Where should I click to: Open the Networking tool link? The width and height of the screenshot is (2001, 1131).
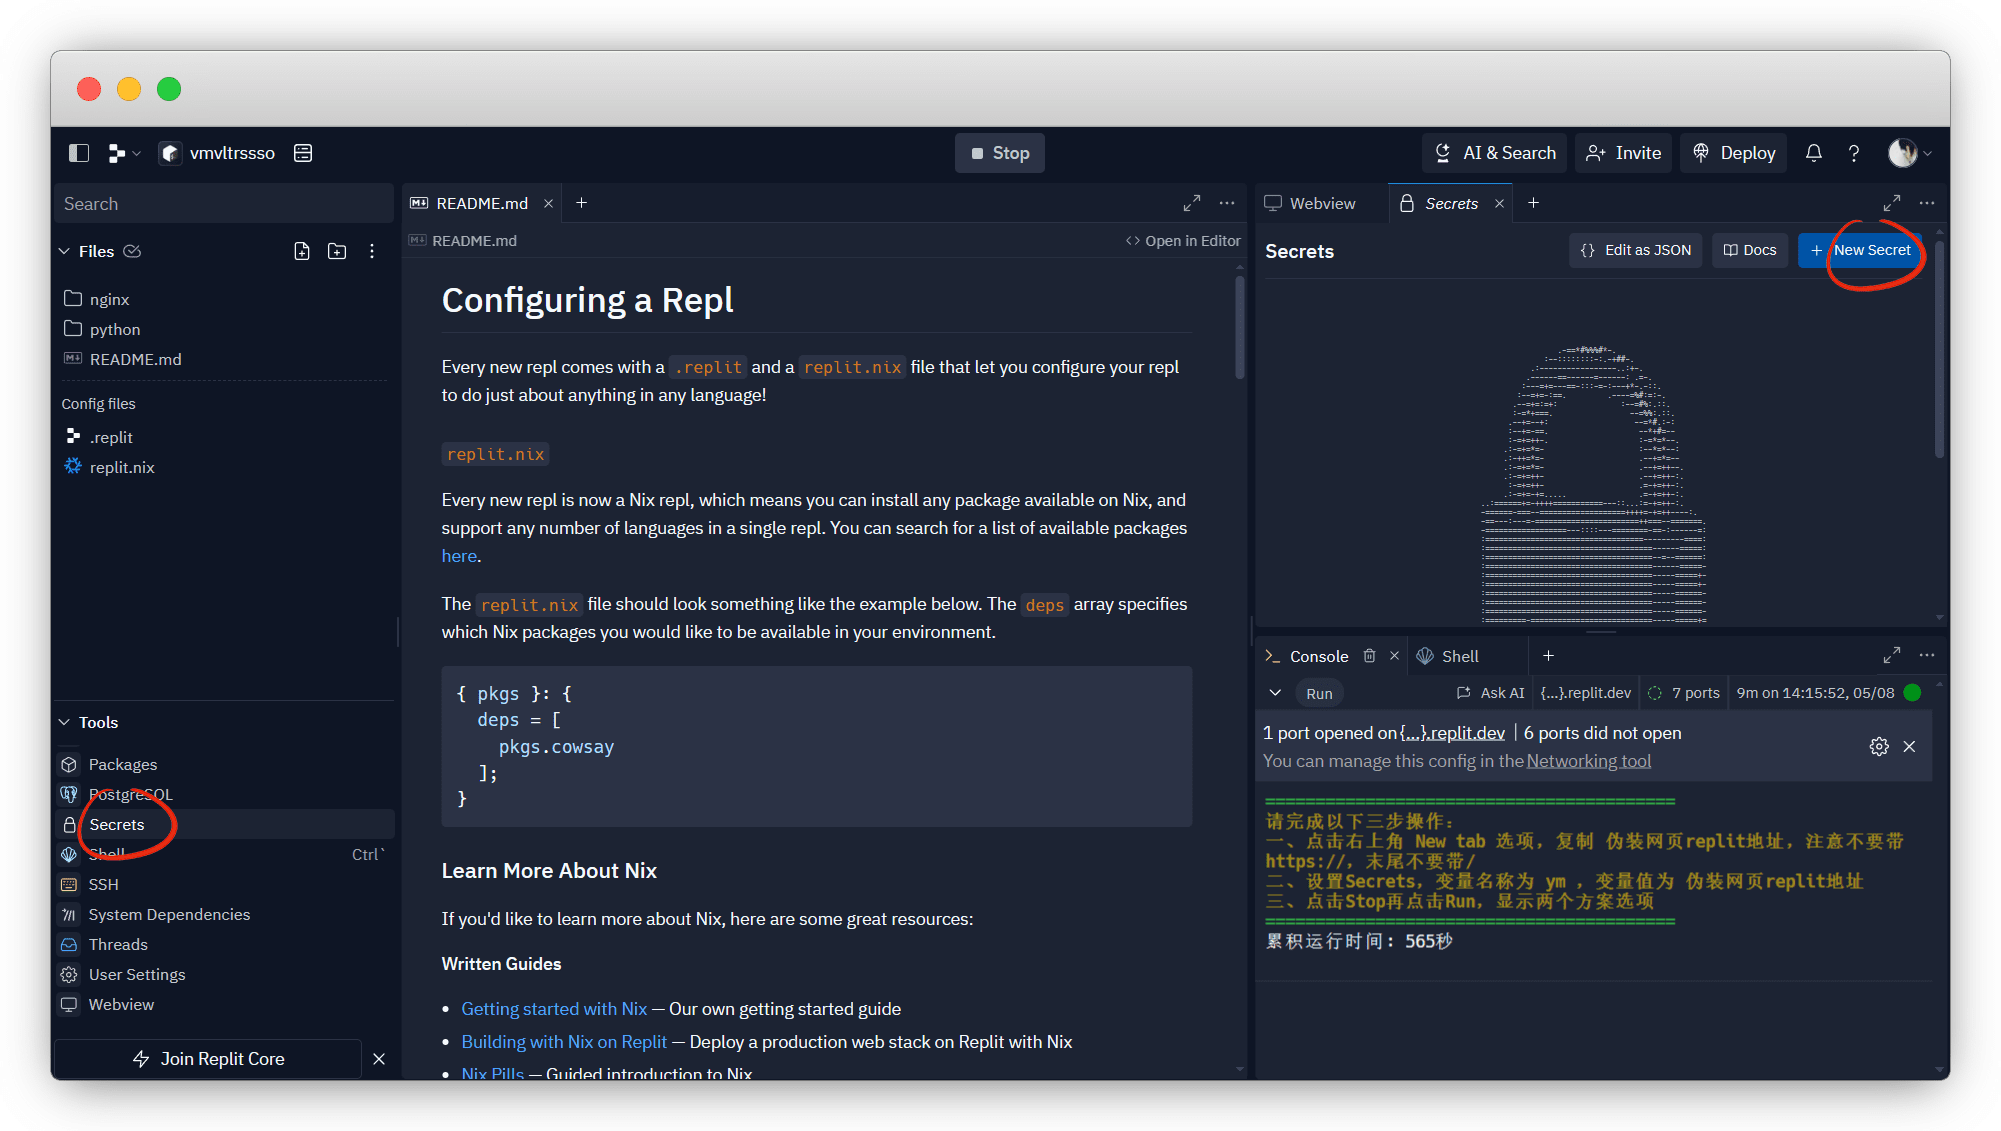click(x=1589, y=761)
